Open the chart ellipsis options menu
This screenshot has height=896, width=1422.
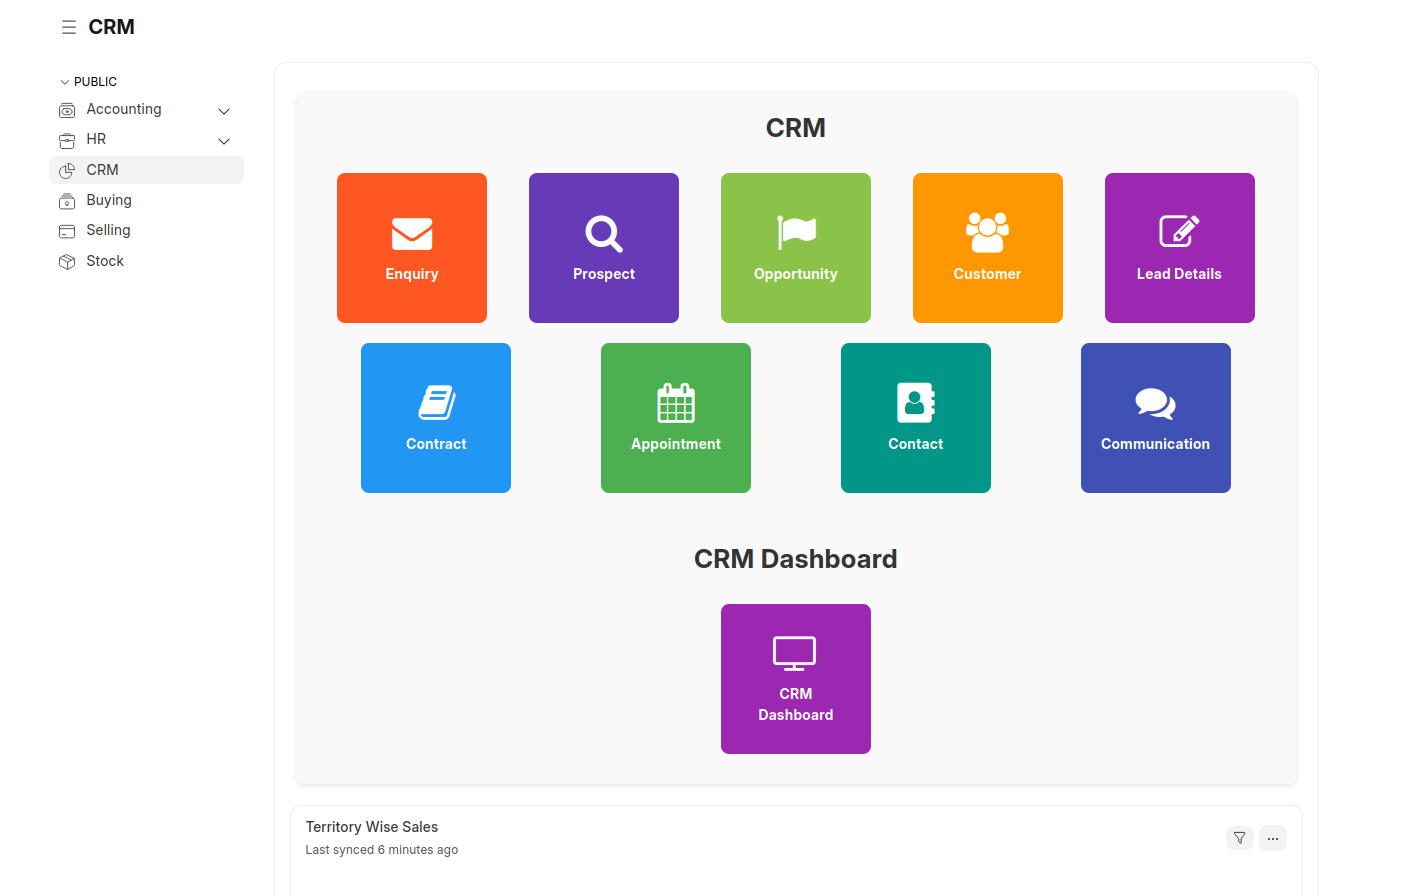1273,838
